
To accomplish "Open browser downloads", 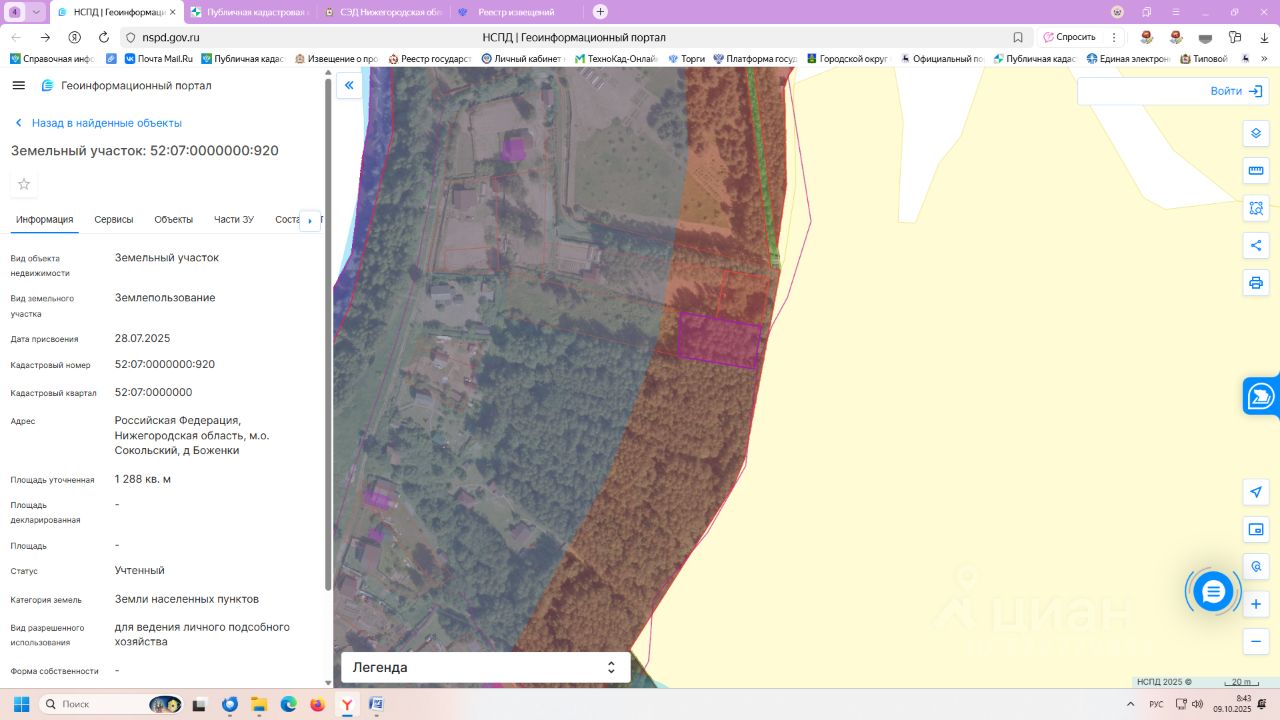I will tap(1264, 37).
